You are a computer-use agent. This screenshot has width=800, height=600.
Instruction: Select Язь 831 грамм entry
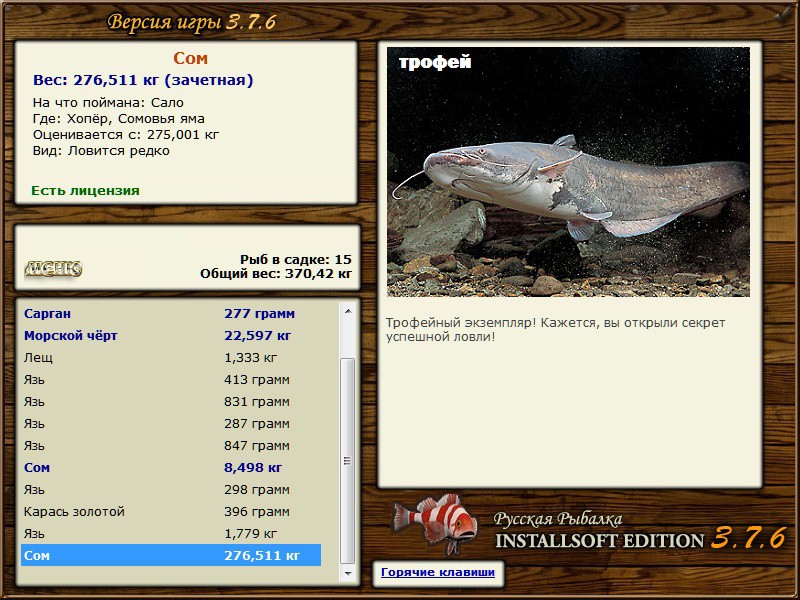click(x=171, y=401)
